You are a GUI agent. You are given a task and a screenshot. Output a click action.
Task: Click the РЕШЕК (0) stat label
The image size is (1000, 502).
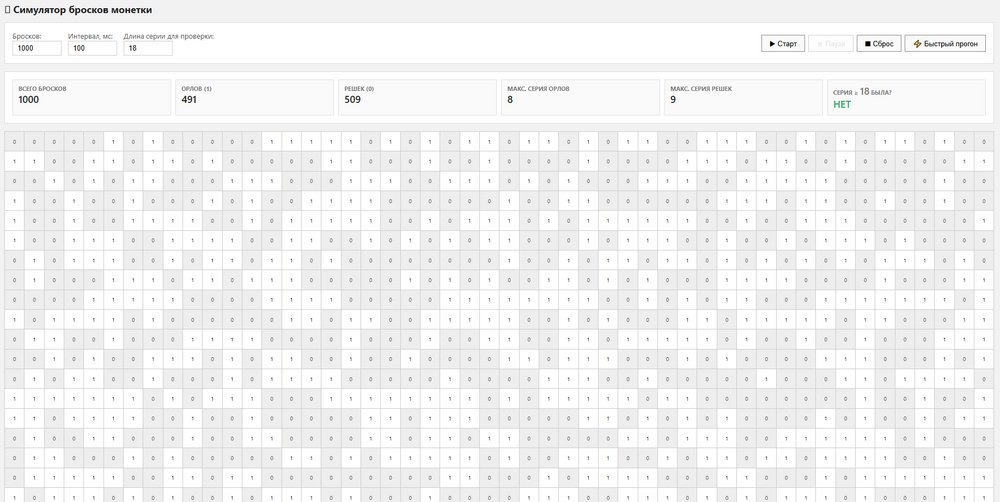(x=359, y=89)
